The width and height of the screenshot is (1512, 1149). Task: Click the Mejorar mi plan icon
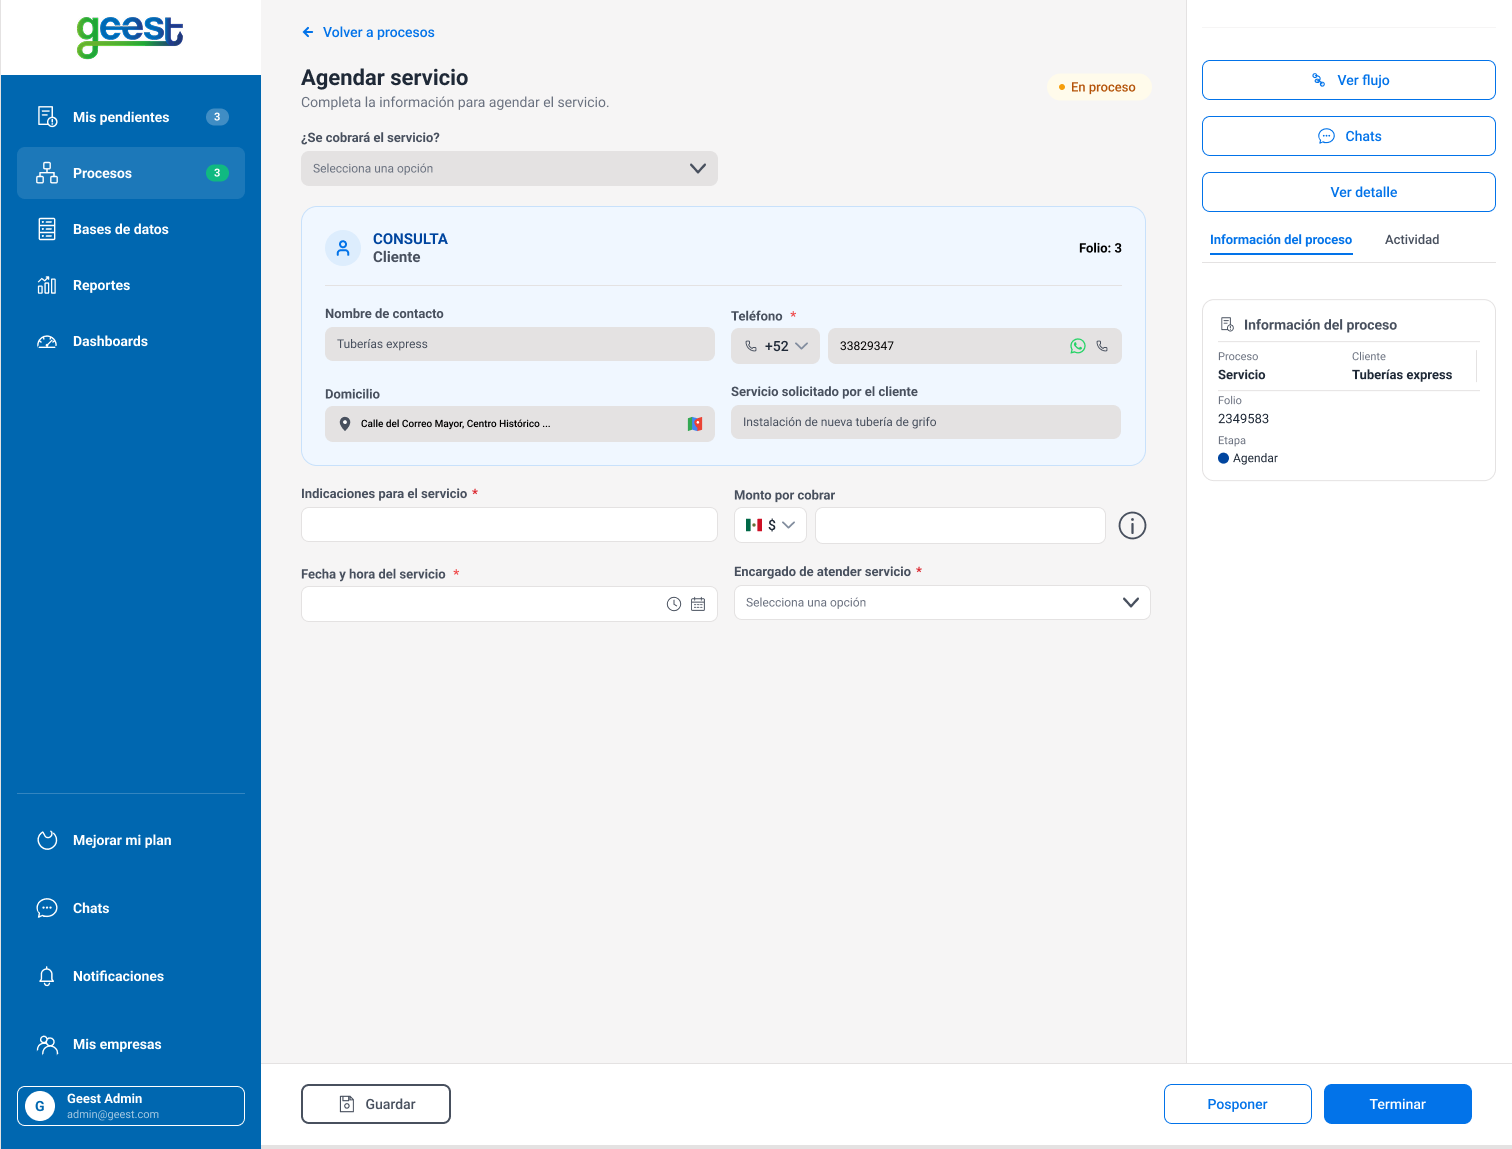(x=47, y=840)
